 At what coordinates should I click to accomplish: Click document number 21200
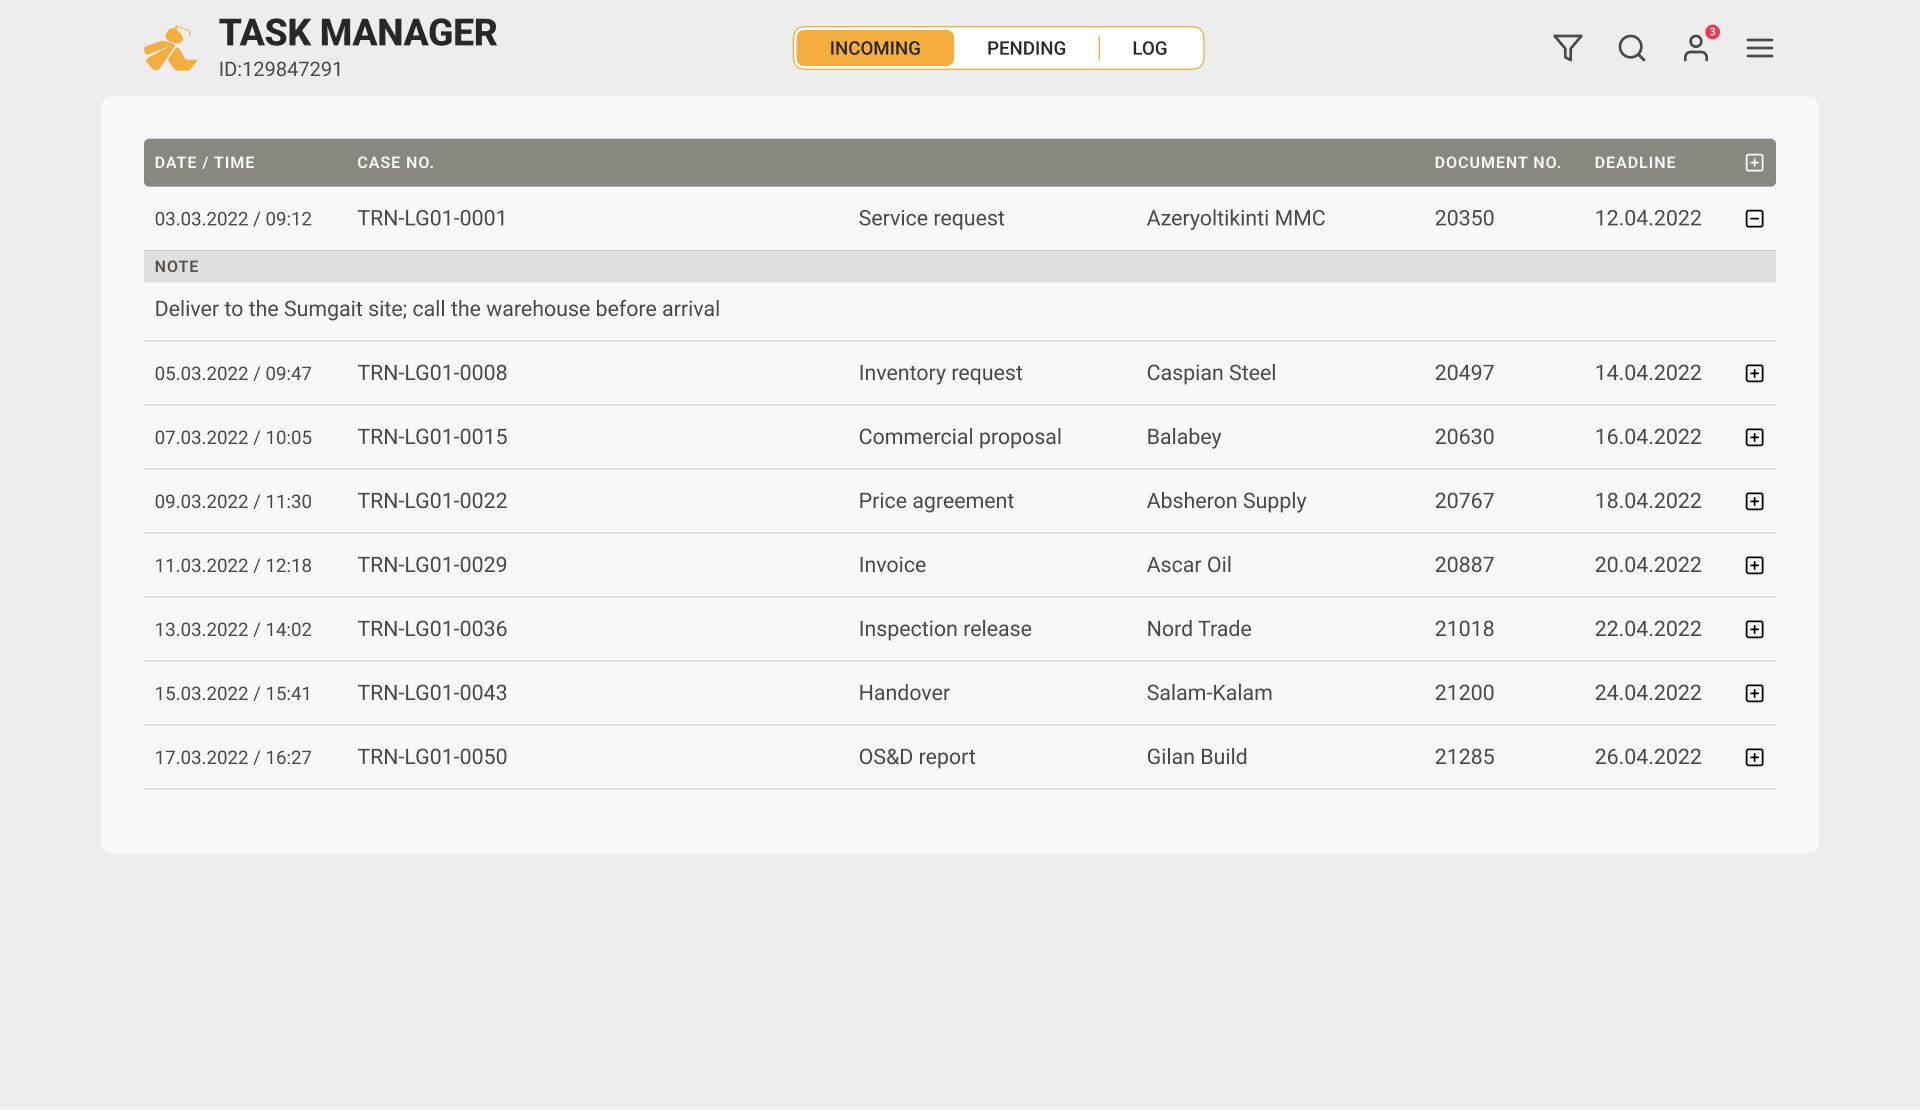coord(1464,693)
